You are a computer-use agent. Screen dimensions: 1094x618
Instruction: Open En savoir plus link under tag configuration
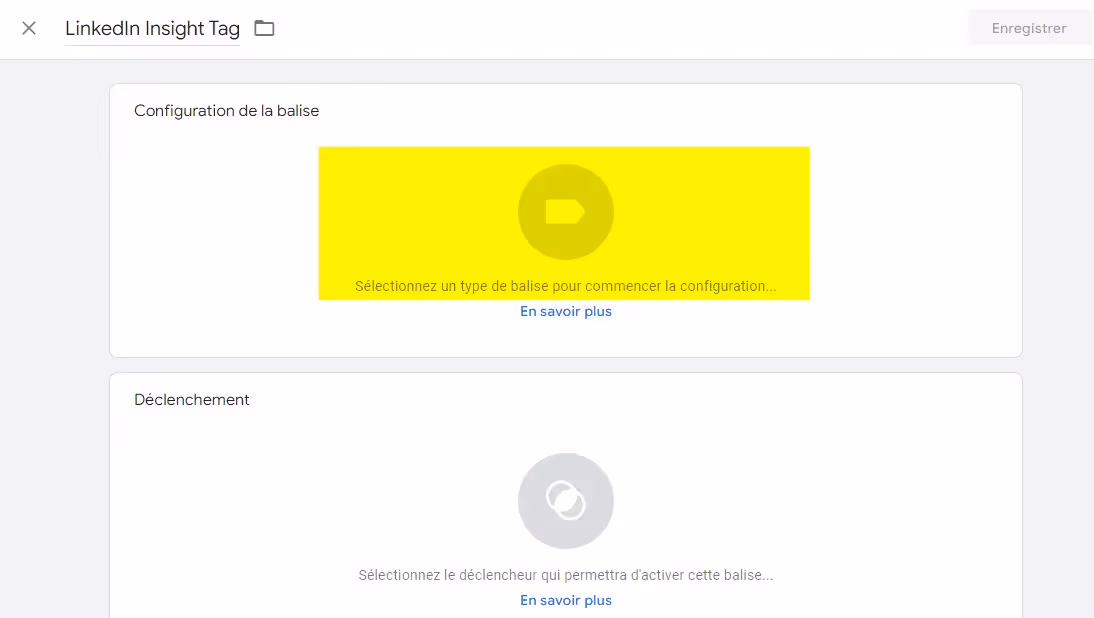(x=566, y=312)
